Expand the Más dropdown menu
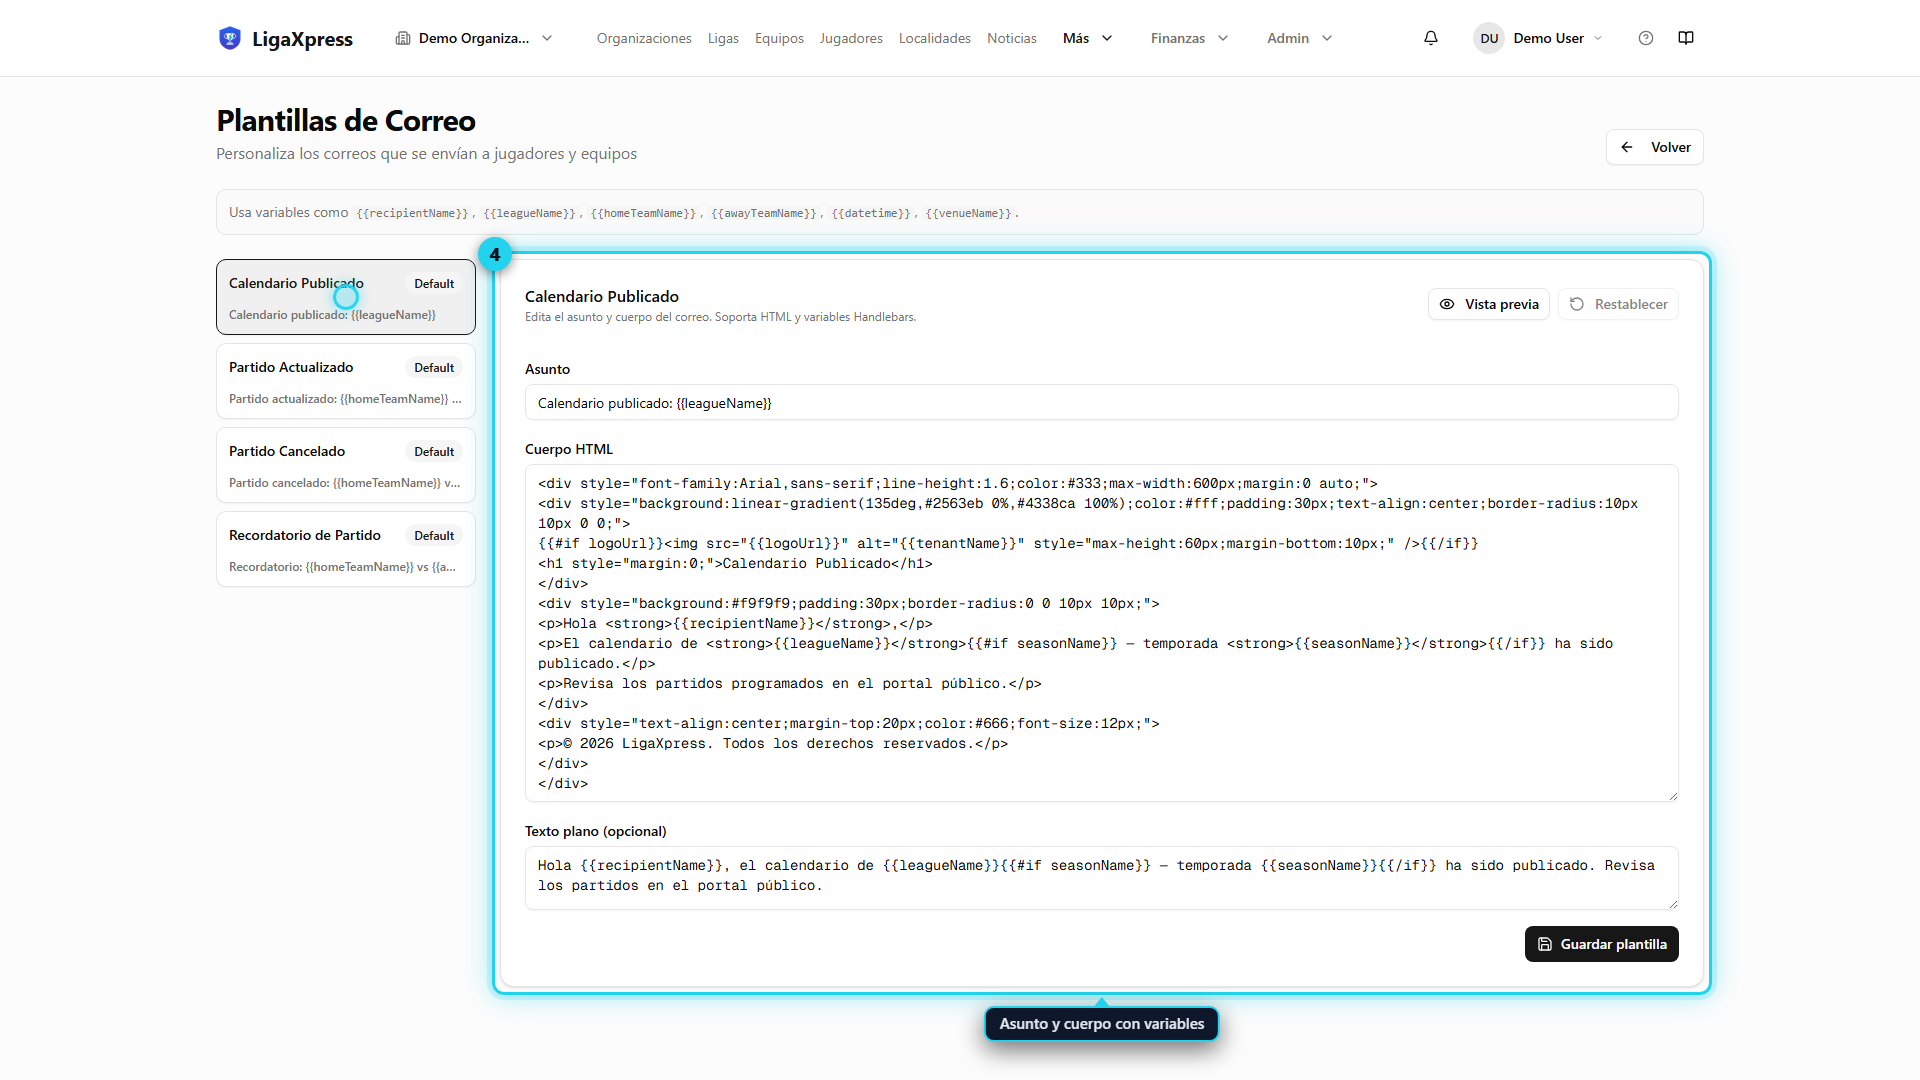The image size is (1920, 1080). click(x=1088, y=38)
